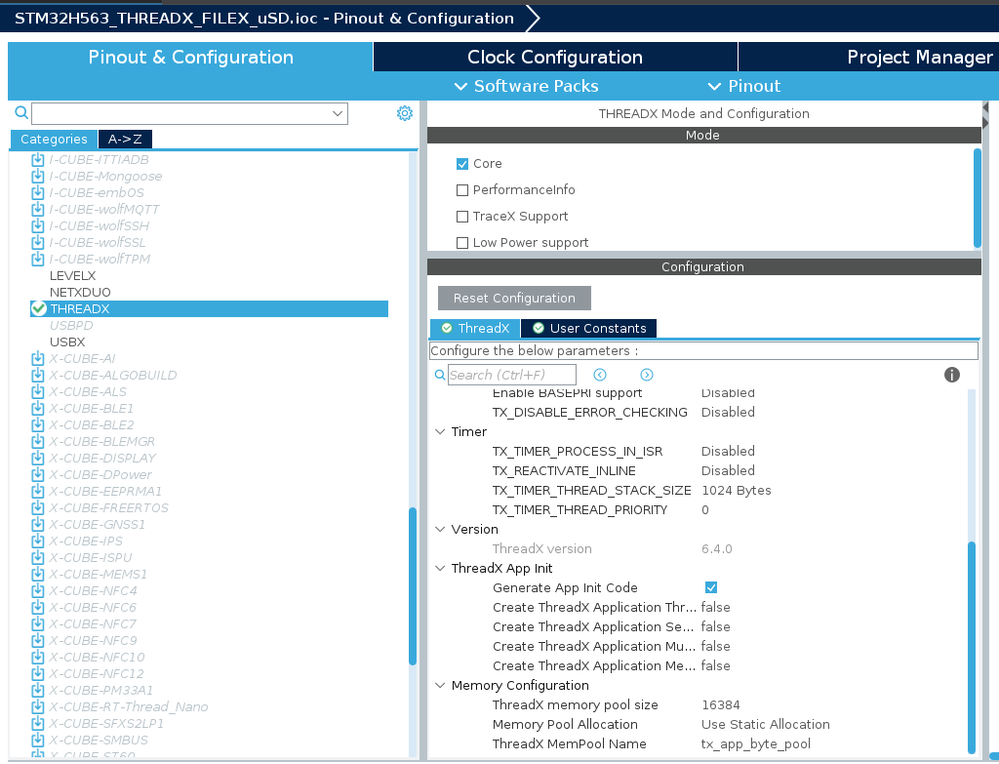Select LEVELX in the middleware list
The image size is (999, 764).
(x=73, y=275)
